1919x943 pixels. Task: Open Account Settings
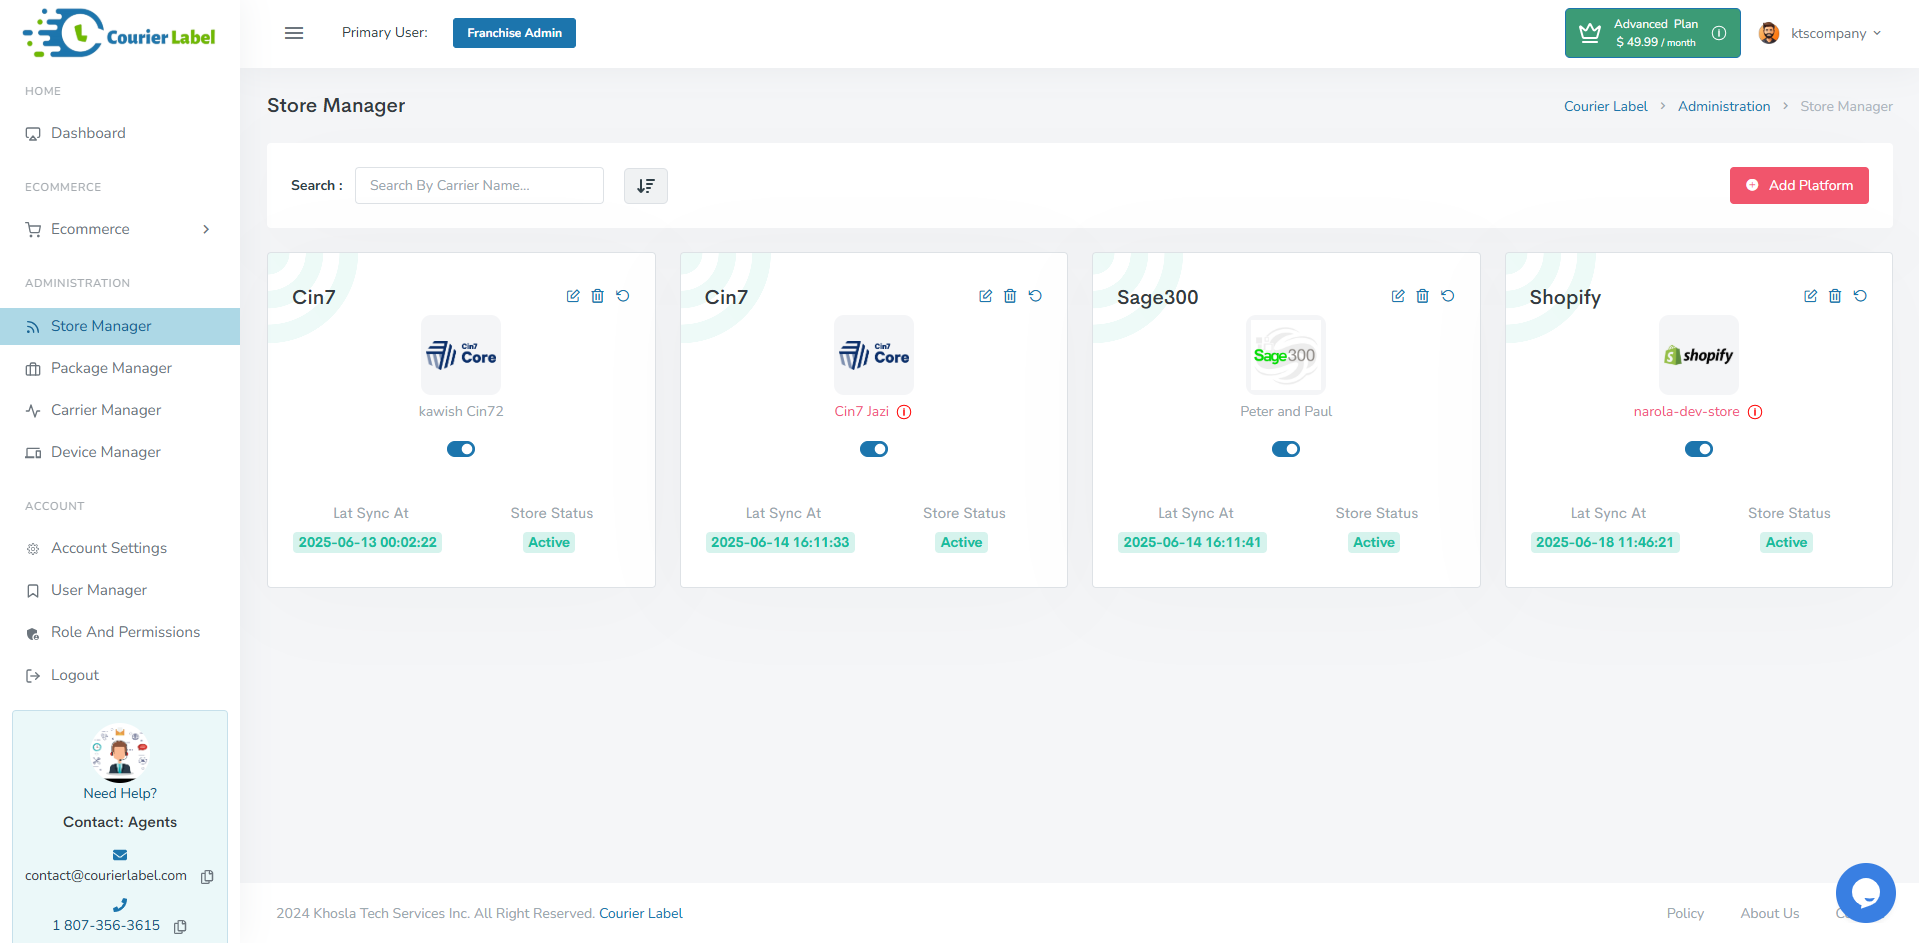click(x=120, y=548)
